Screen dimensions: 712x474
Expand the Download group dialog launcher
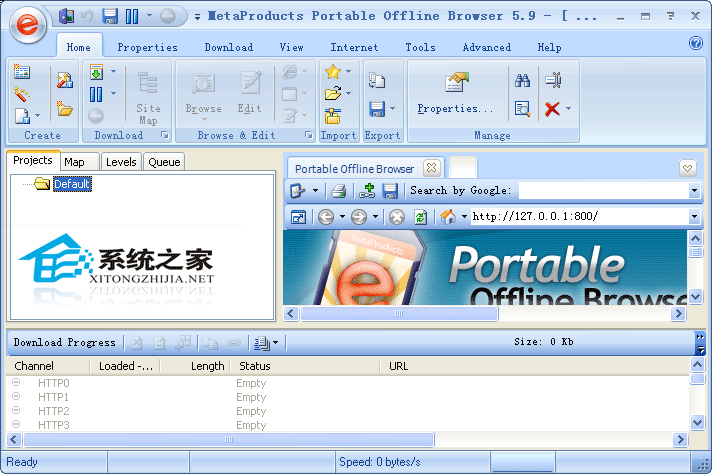(x=165, y=135)
